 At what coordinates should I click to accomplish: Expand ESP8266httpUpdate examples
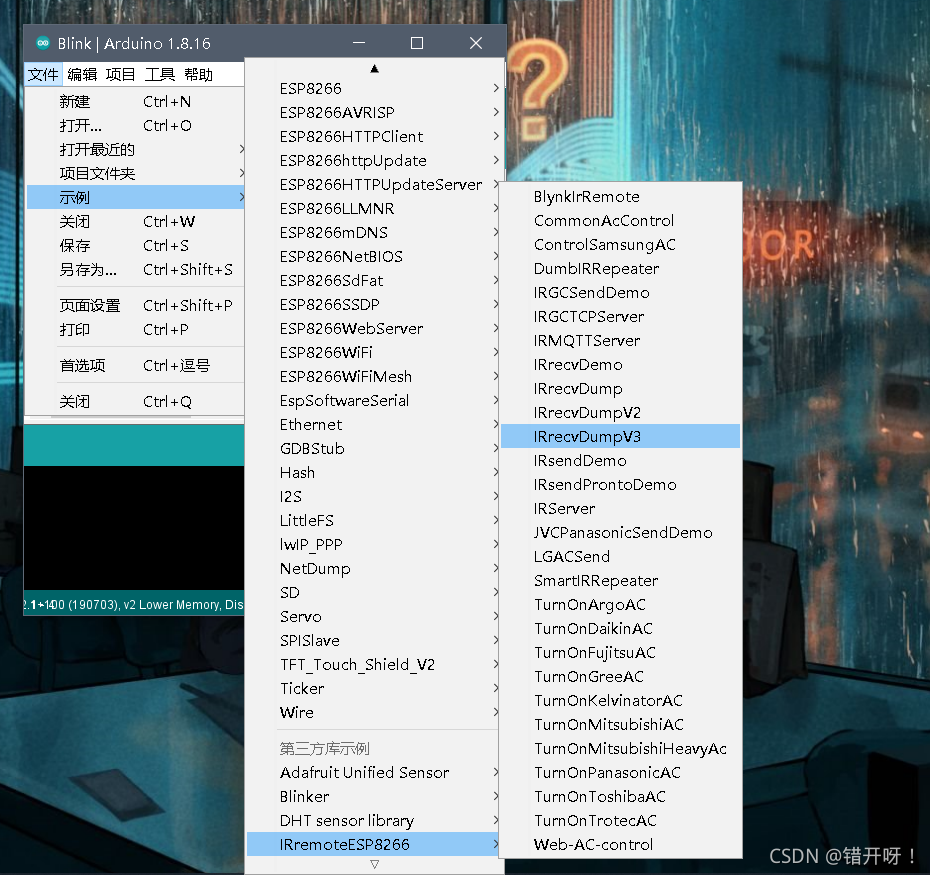click(x=374, y=161)
